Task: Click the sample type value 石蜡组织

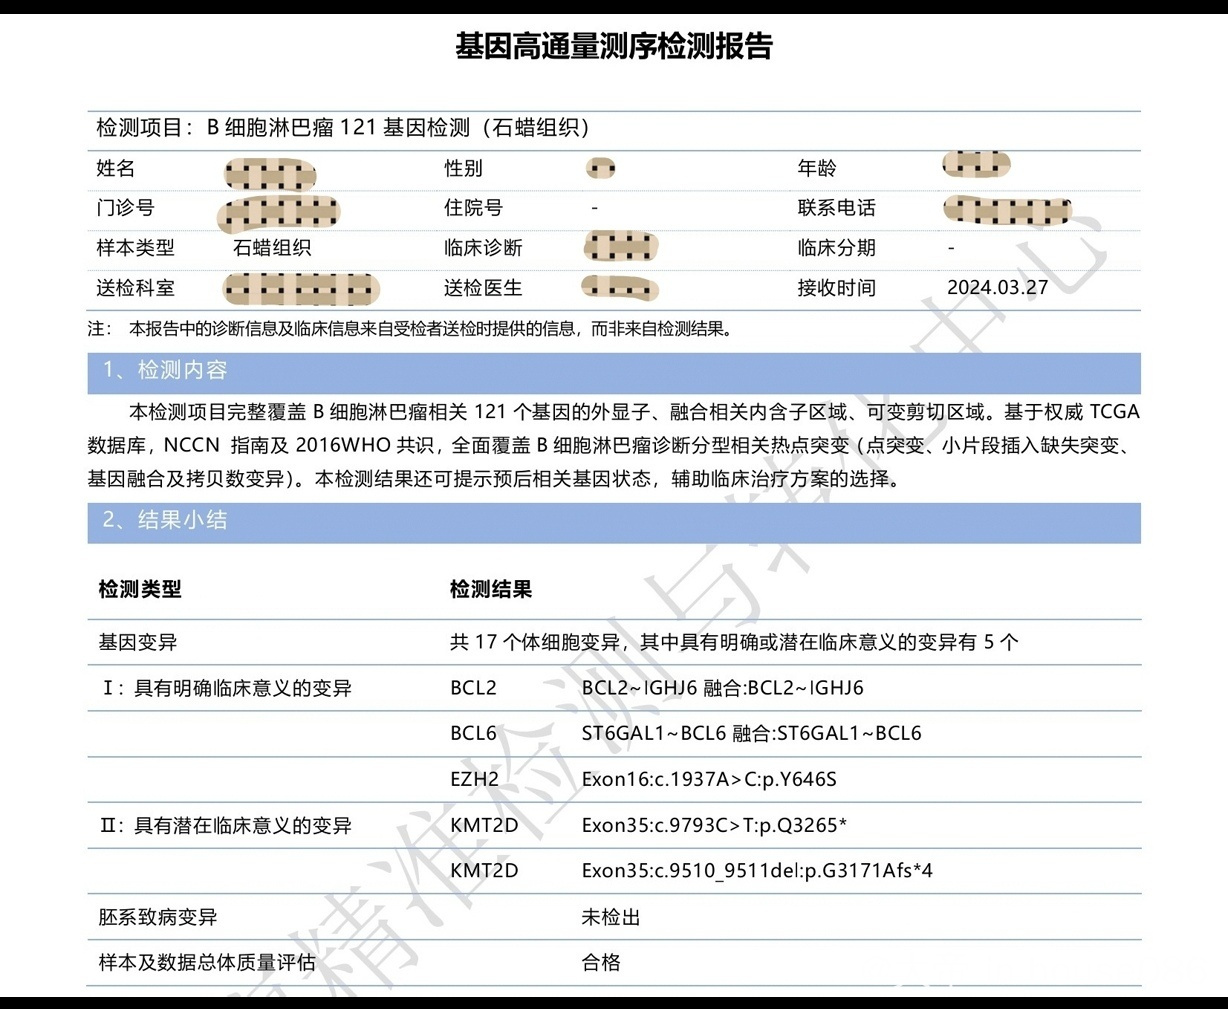Action: tap(272, 248)
